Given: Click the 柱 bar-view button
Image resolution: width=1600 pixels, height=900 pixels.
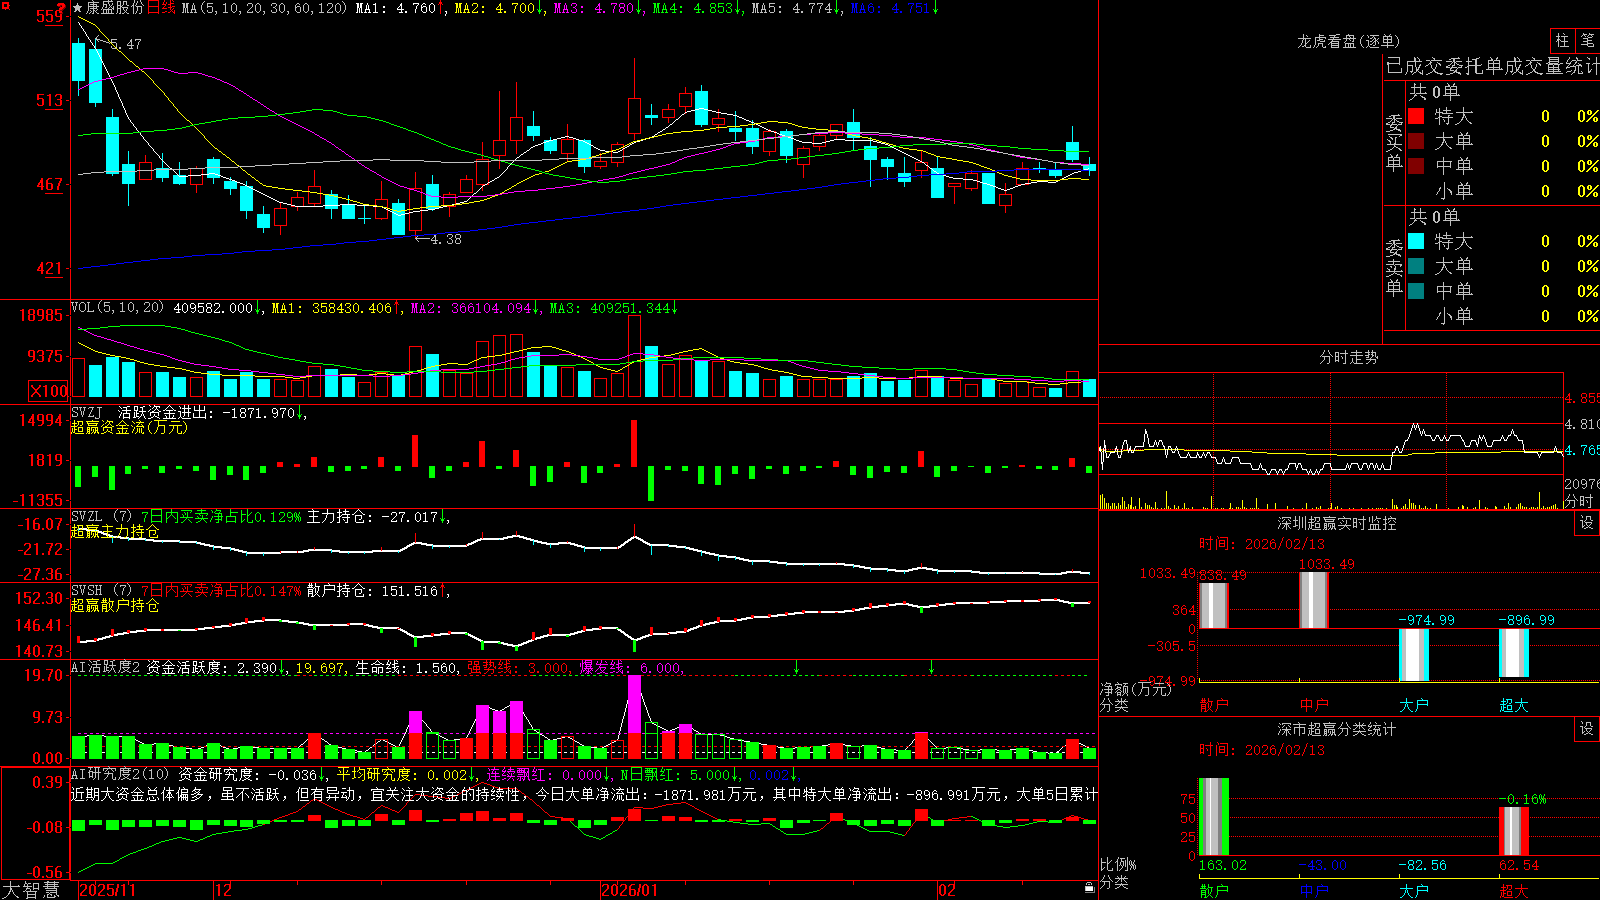Looking at the screenshot, I should [x=1562, y=40].
